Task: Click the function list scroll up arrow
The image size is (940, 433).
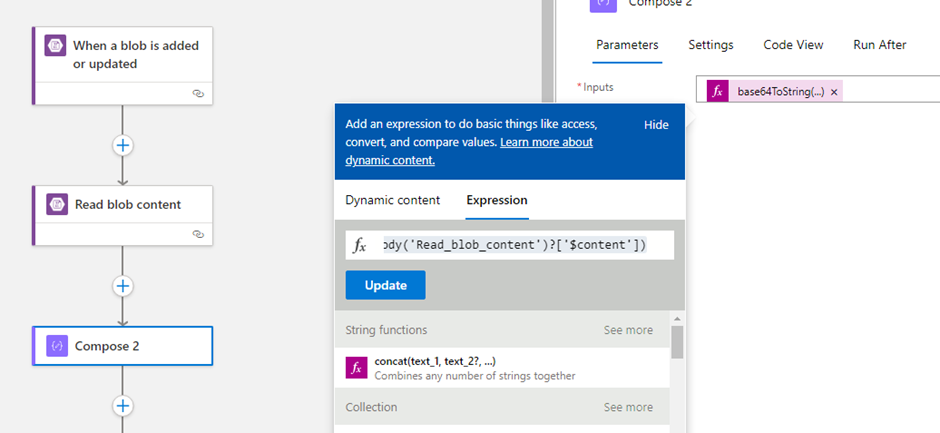Action: (677, 319)
